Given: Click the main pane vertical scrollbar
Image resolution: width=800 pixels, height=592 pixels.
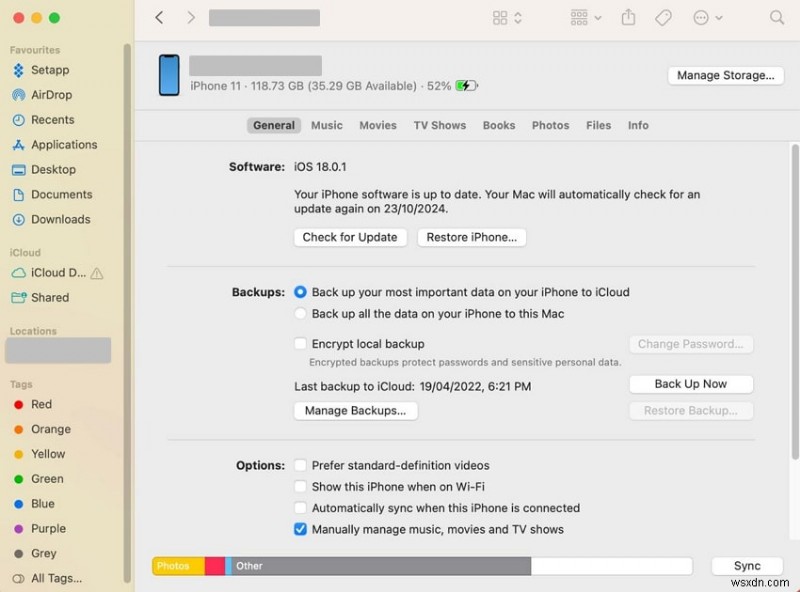Looking at the screenshot, I should [794, 301].
